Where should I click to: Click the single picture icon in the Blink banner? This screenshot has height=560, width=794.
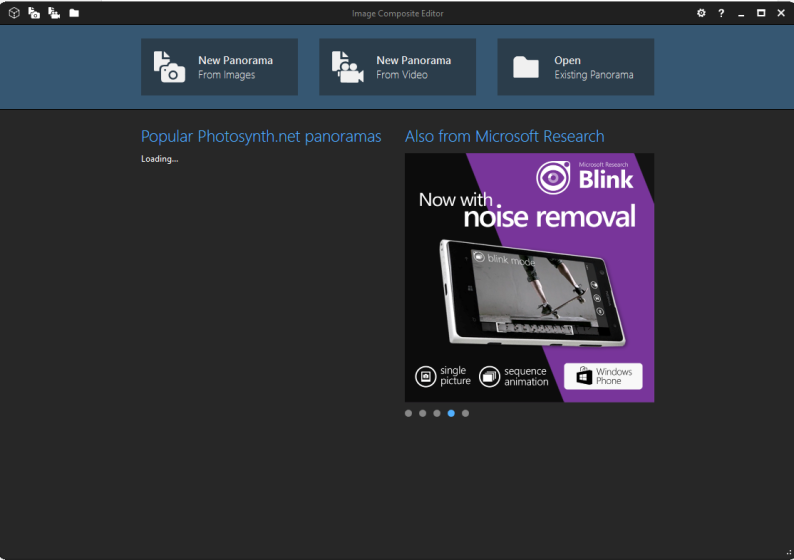(425, 376)
